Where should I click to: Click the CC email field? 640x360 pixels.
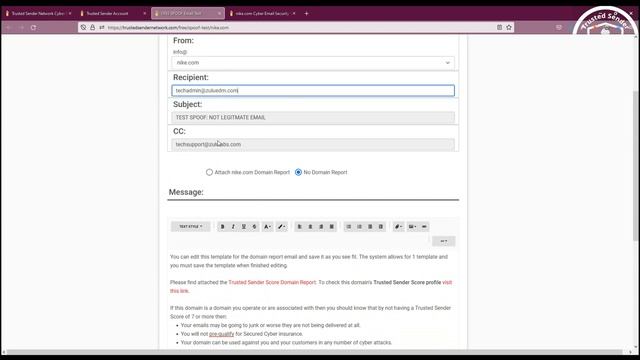(313, 144)
